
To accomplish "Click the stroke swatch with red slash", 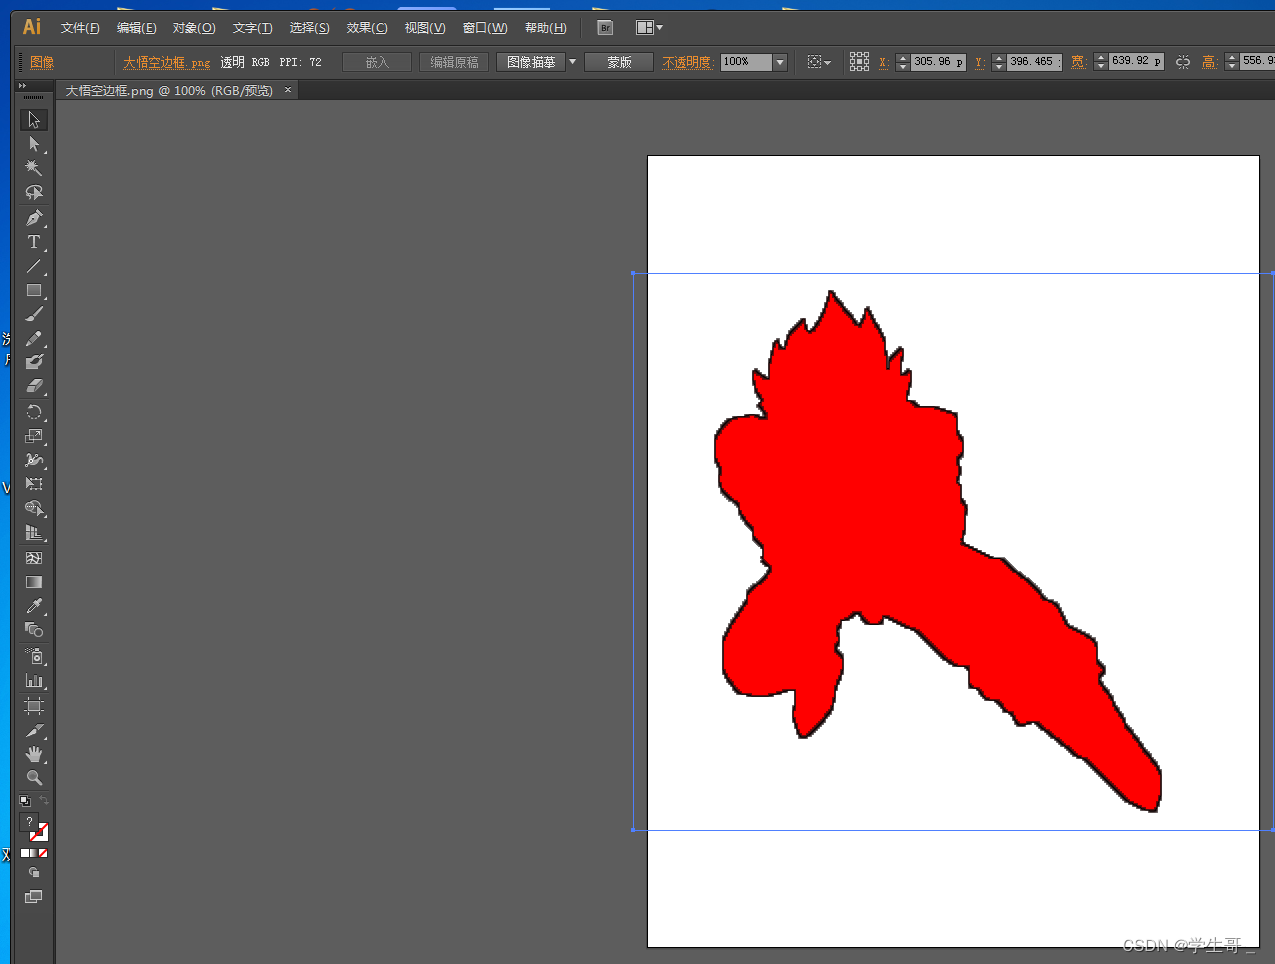I will [40, 832].
